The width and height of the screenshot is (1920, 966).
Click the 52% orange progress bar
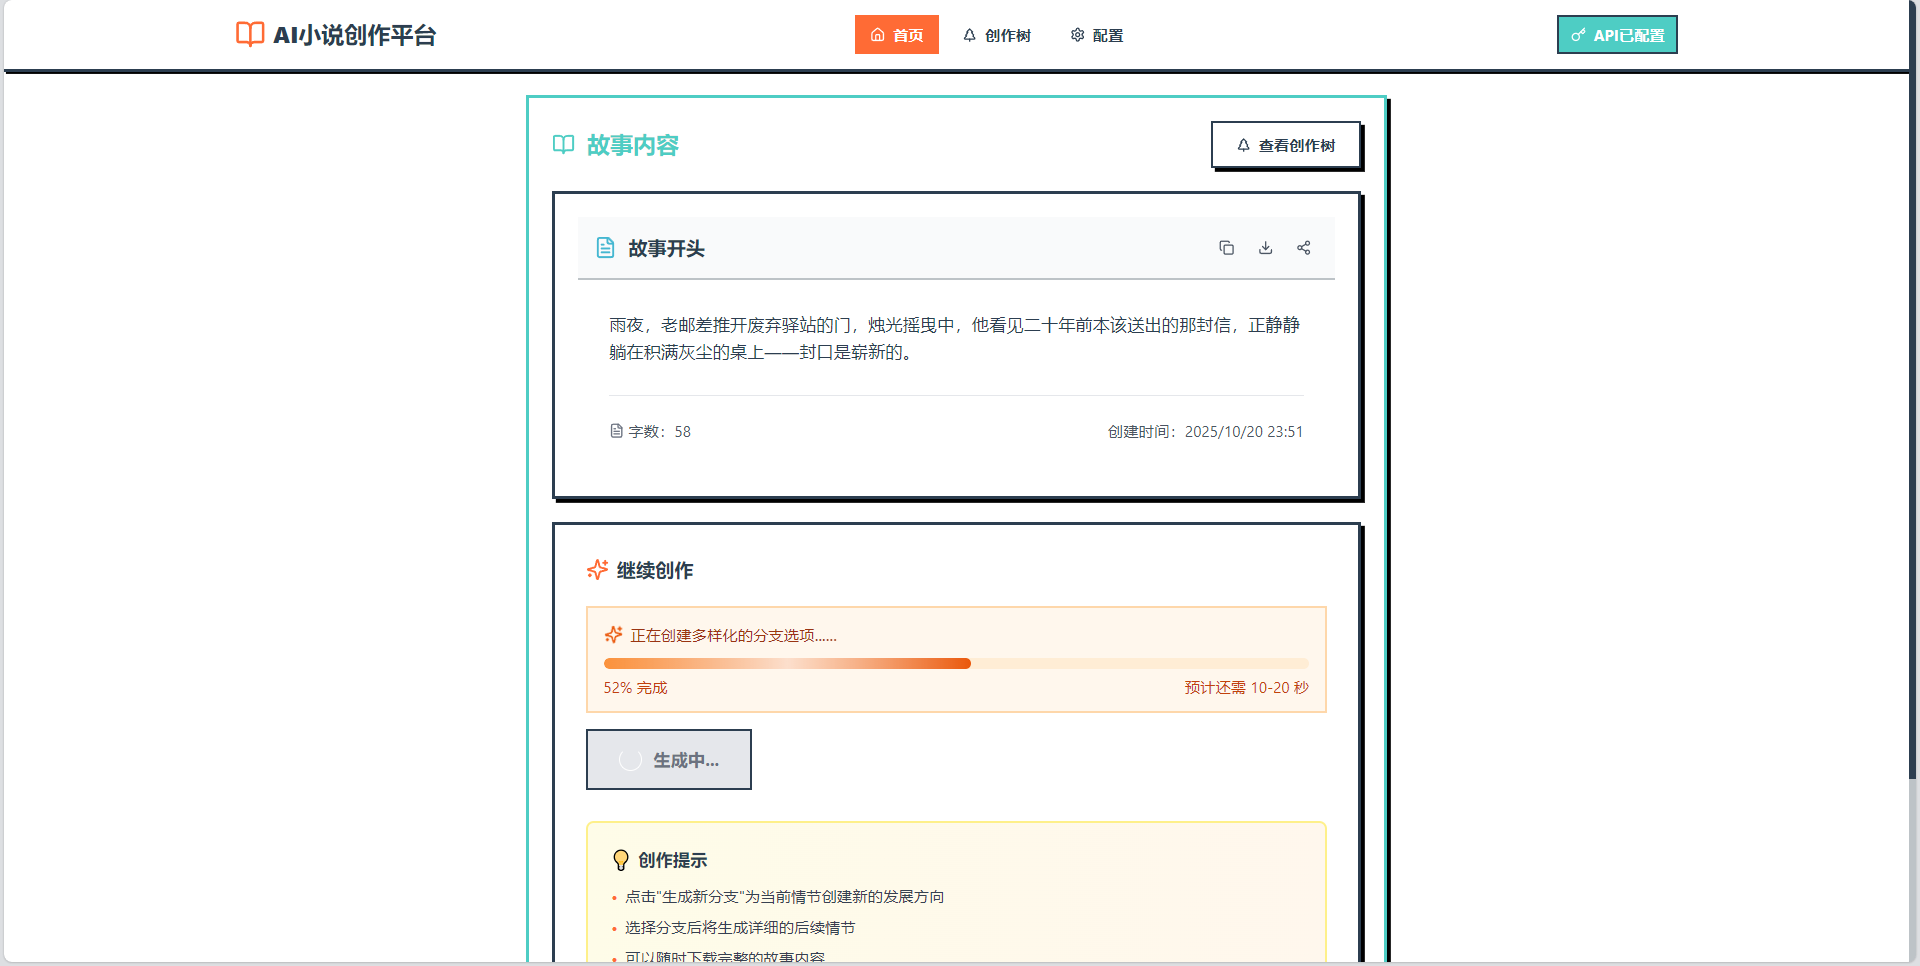click(787, 663)
